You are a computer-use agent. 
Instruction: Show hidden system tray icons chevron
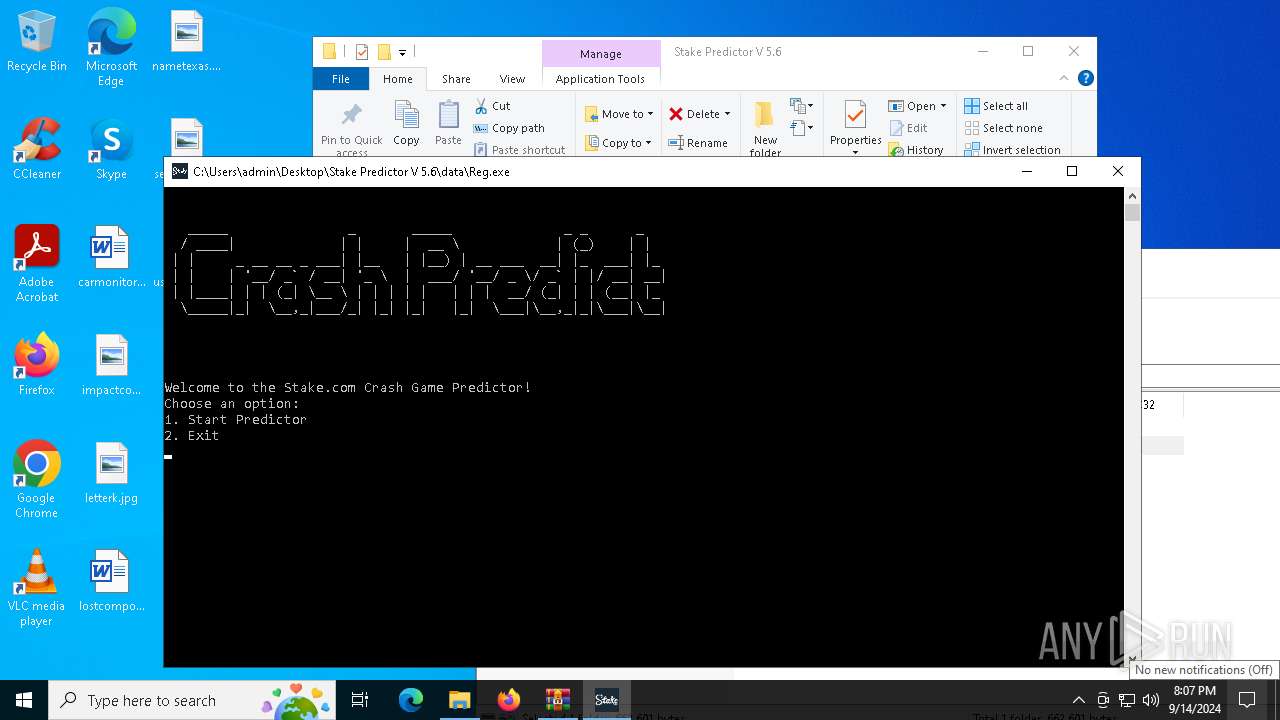pos(1078,700)
